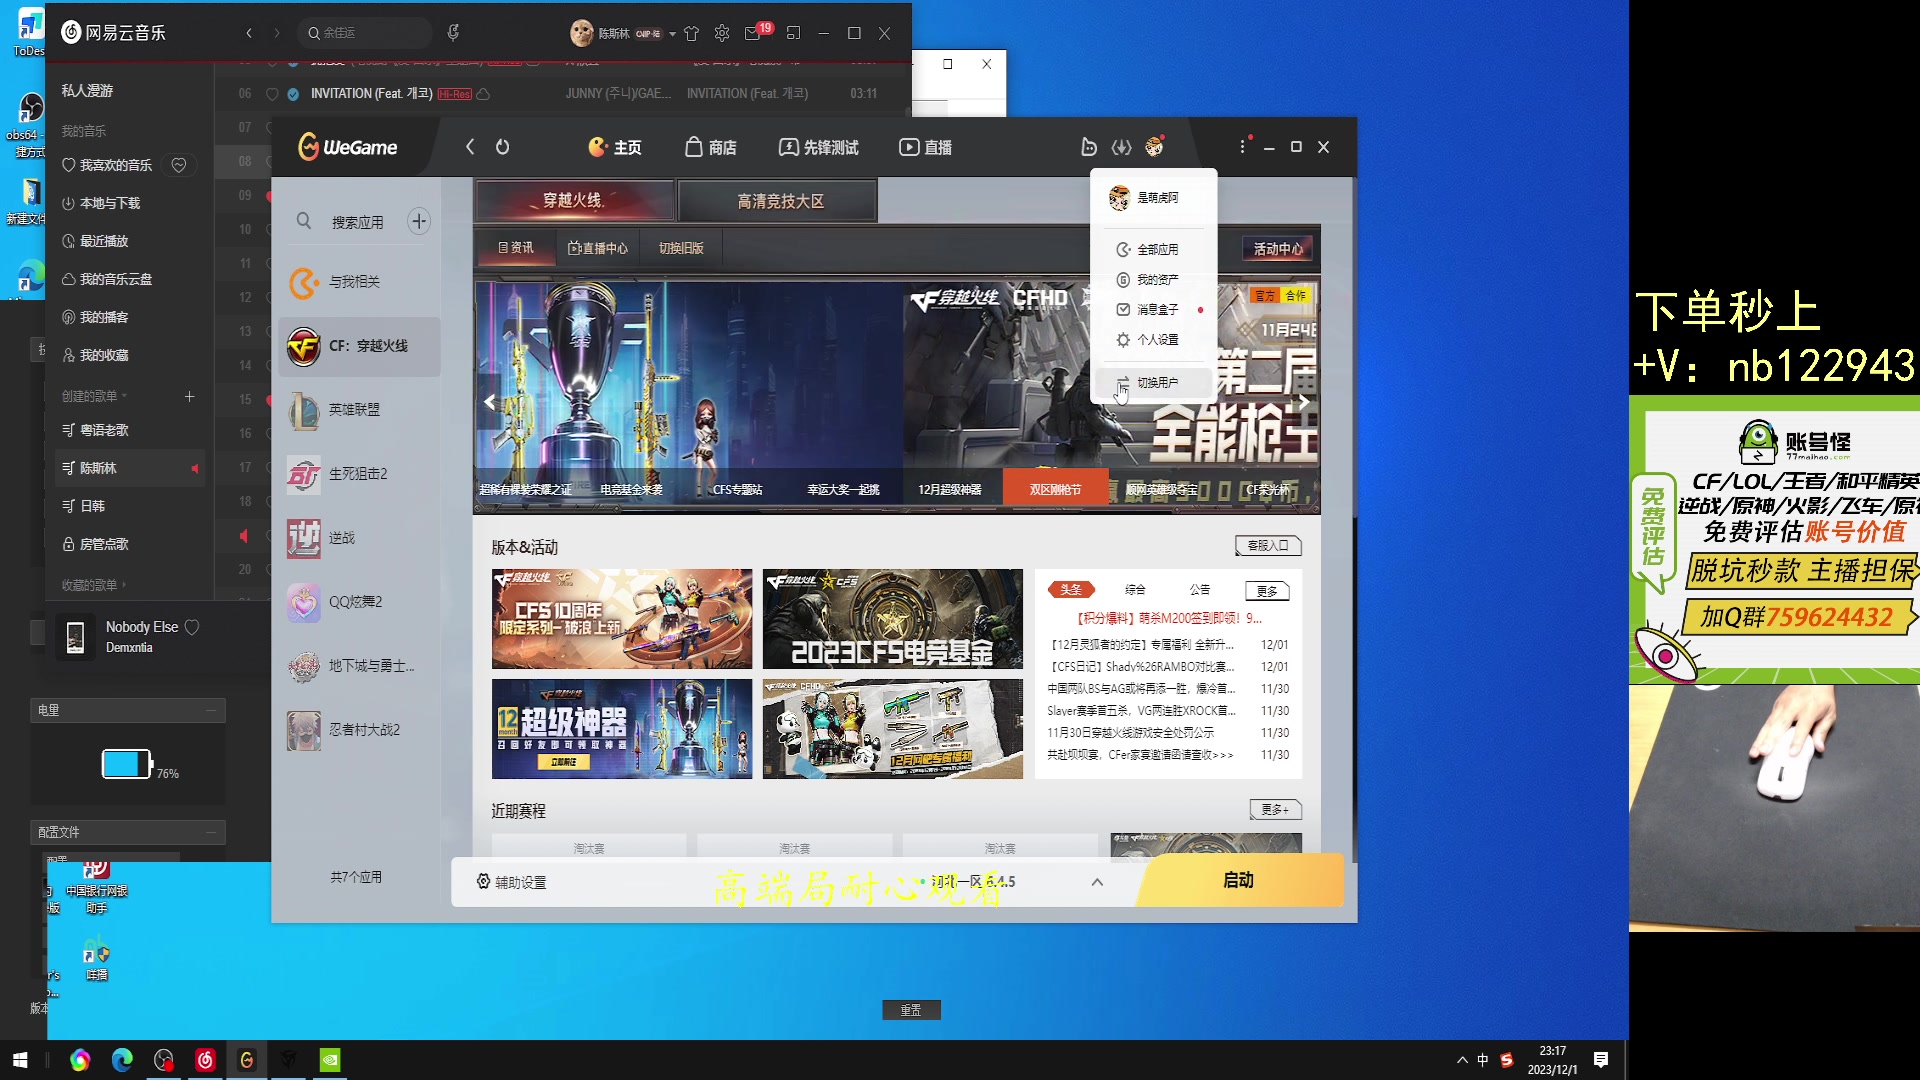The image size is (1920, 1080).
Task: Select 切换用户 in user menu
Action: pos(1154,383)
